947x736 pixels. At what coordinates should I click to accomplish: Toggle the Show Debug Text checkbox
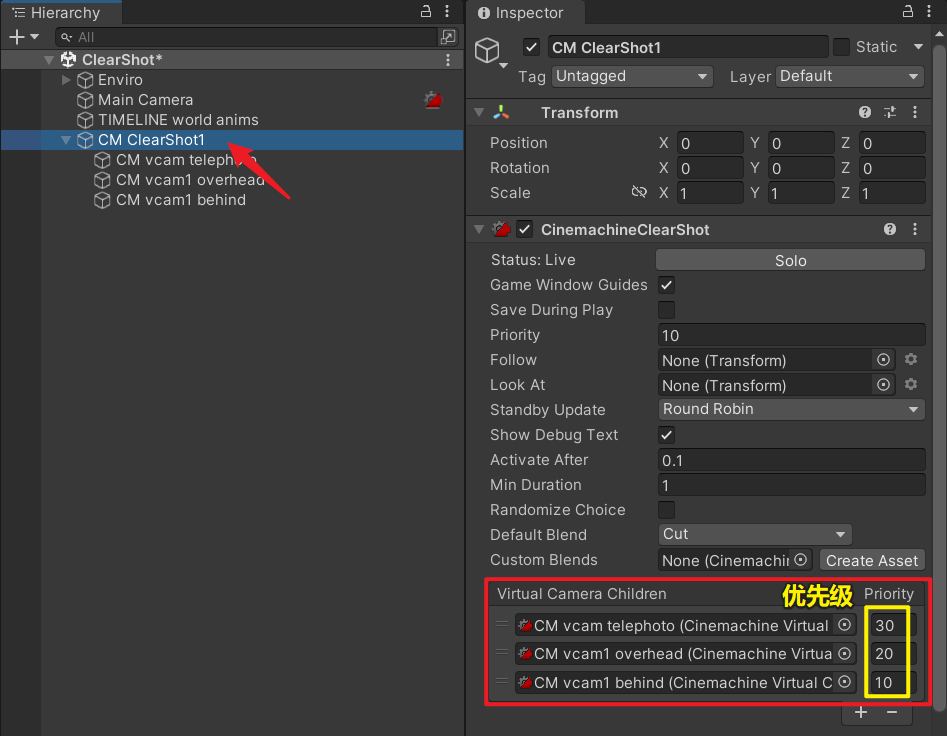(666, 435)
